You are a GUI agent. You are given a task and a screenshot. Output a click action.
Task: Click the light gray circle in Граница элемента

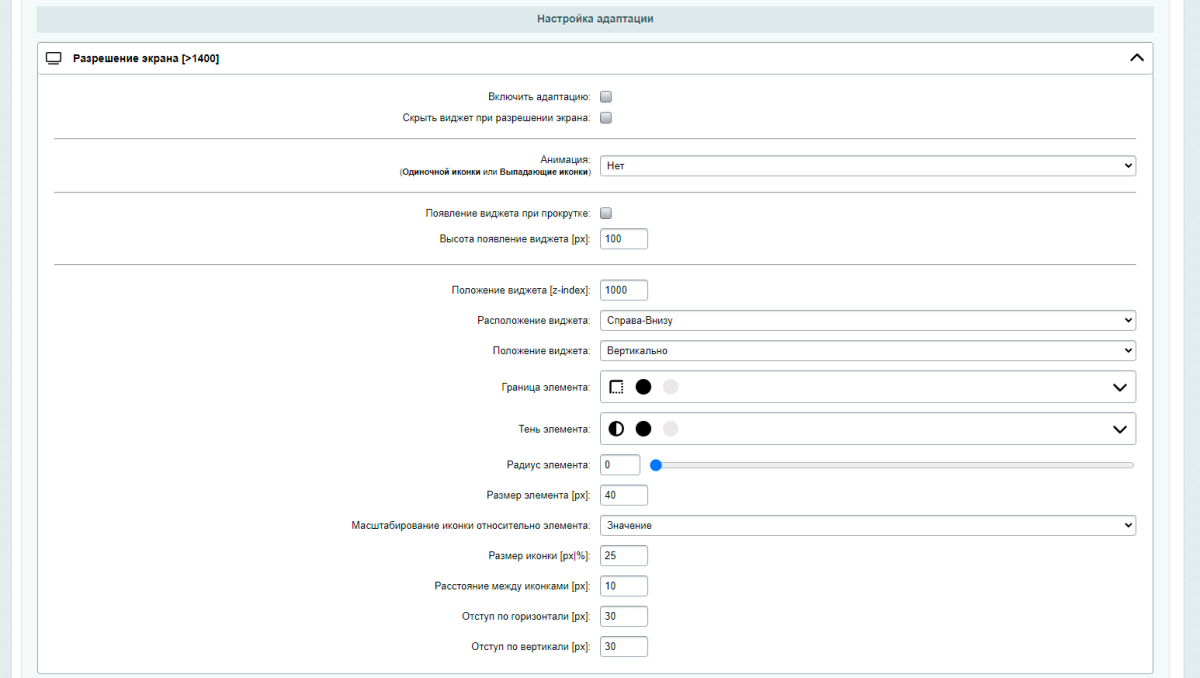pyautogui.click(x=670, y=387)
